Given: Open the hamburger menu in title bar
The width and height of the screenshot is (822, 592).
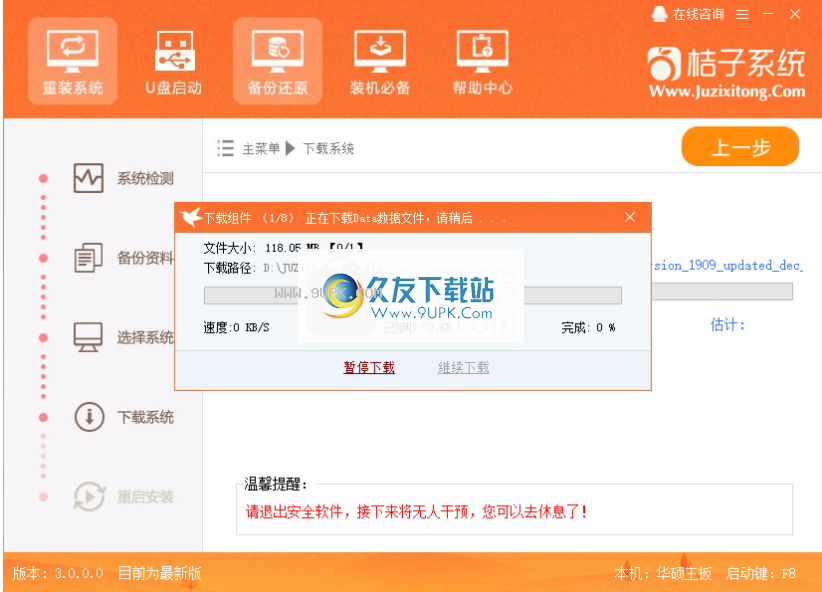Looking at the screenshot, I should (742, 14).
